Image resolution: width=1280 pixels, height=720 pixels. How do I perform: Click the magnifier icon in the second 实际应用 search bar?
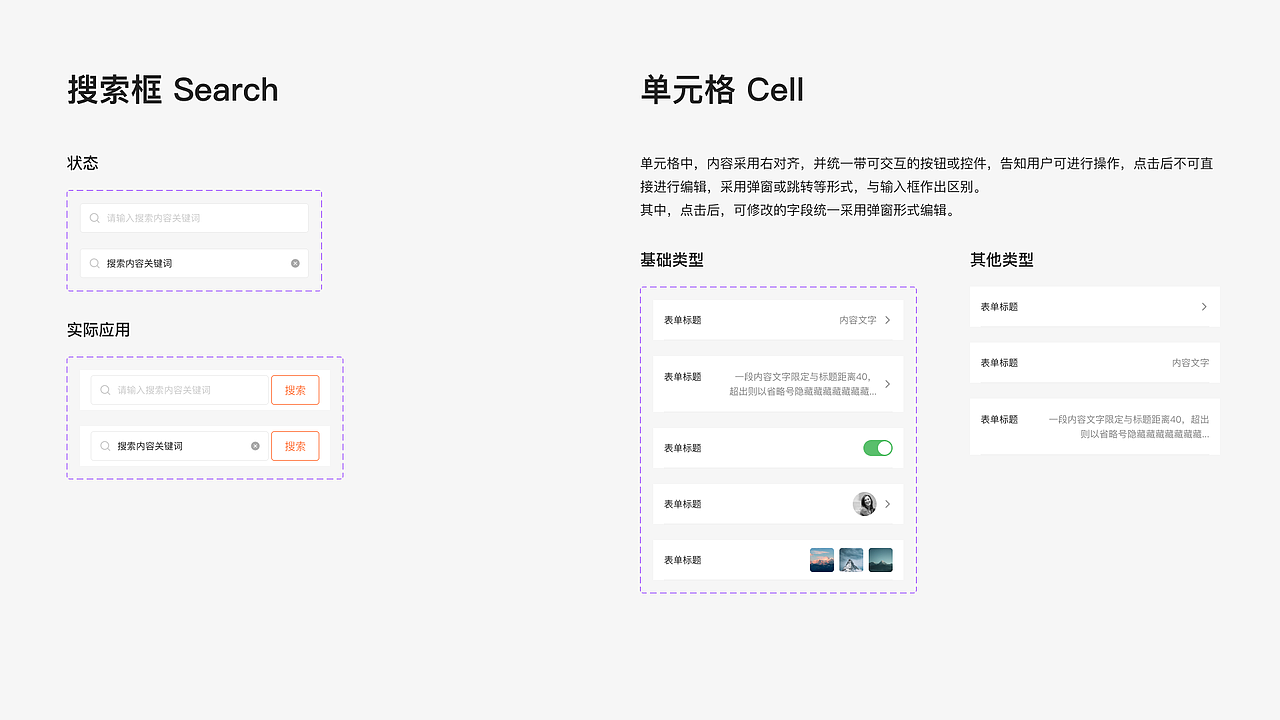point(106,445)
